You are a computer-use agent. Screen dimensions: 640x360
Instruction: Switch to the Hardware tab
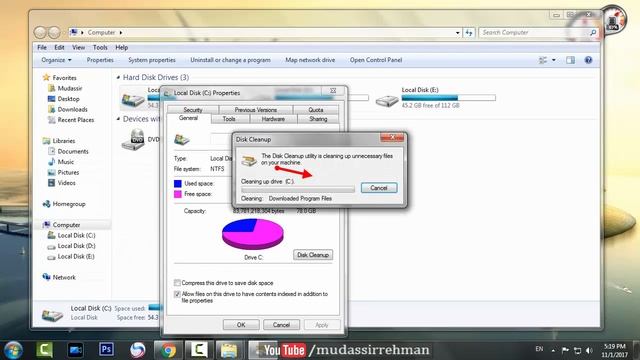pos(273,119)
